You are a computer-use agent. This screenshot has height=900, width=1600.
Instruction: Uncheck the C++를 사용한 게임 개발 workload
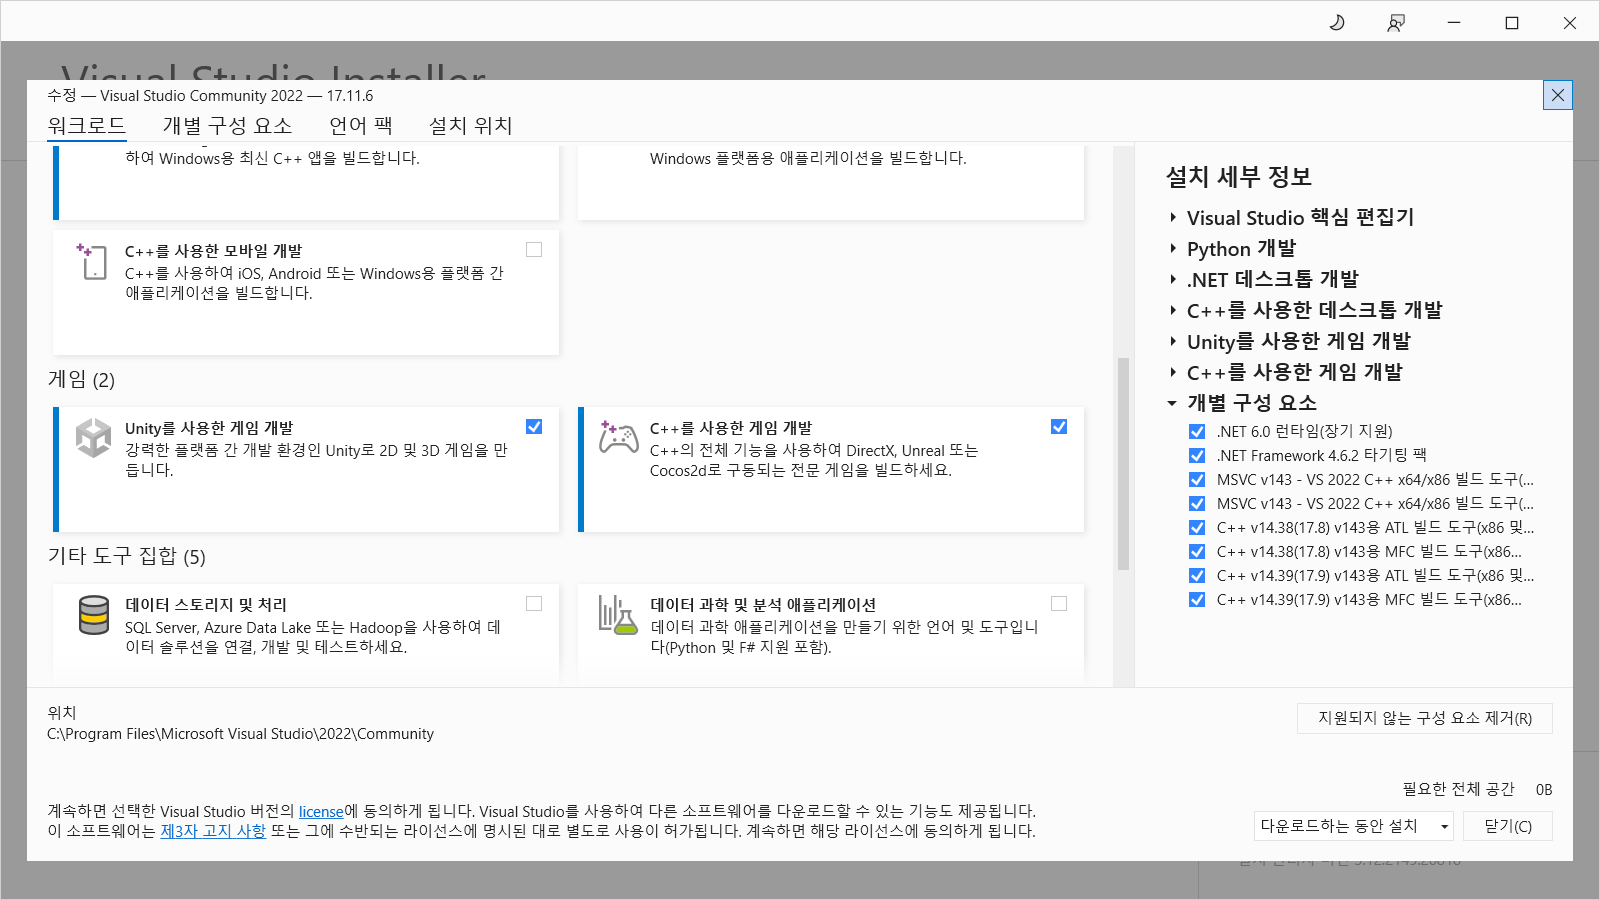1059,427
